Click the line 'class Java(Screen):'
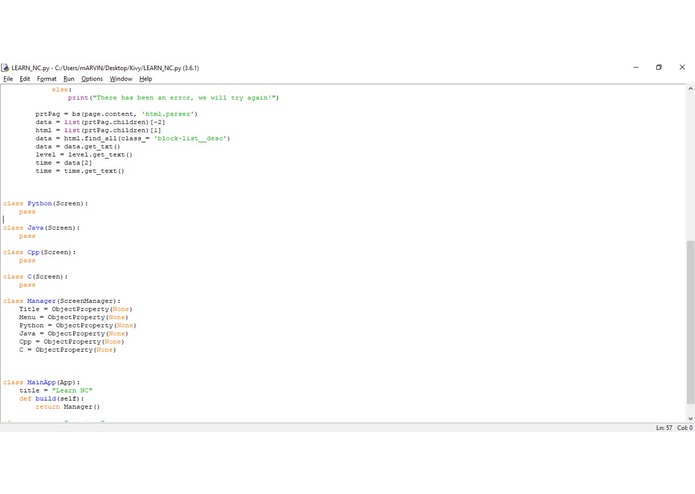The width and height of the screenshot is (695, 494). point(42,228)
